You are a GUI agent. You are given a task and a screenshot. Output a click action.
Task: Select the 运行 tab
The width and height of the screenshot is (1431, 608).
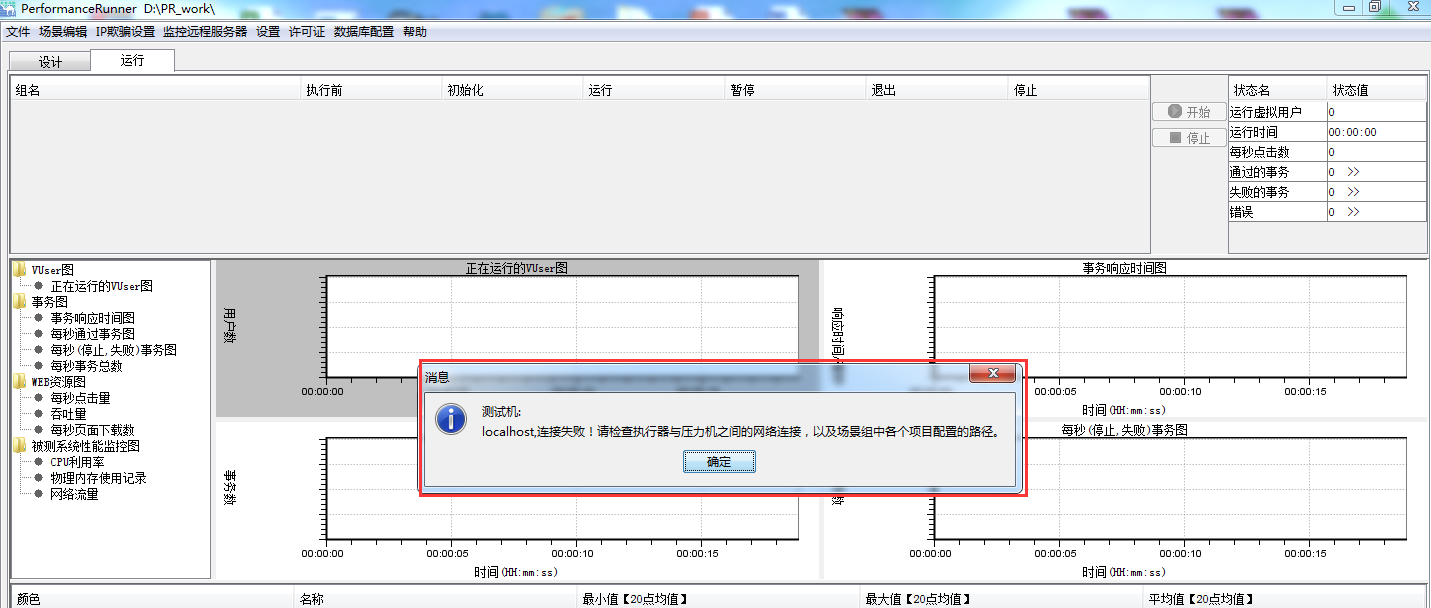coord(132,61)
